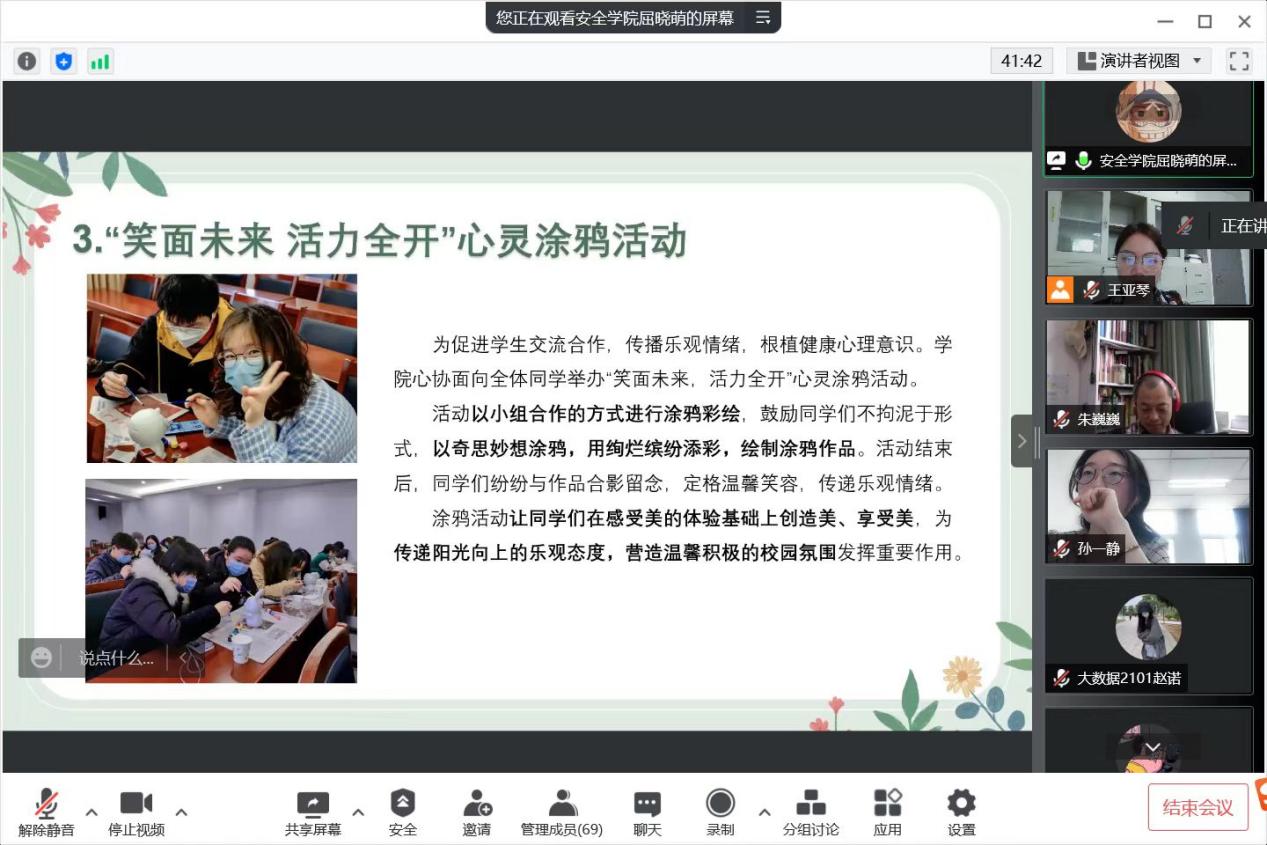Click the sharing notice banner text
The height and width of the screenshot is (845, 1267).
tap(615, 17)
